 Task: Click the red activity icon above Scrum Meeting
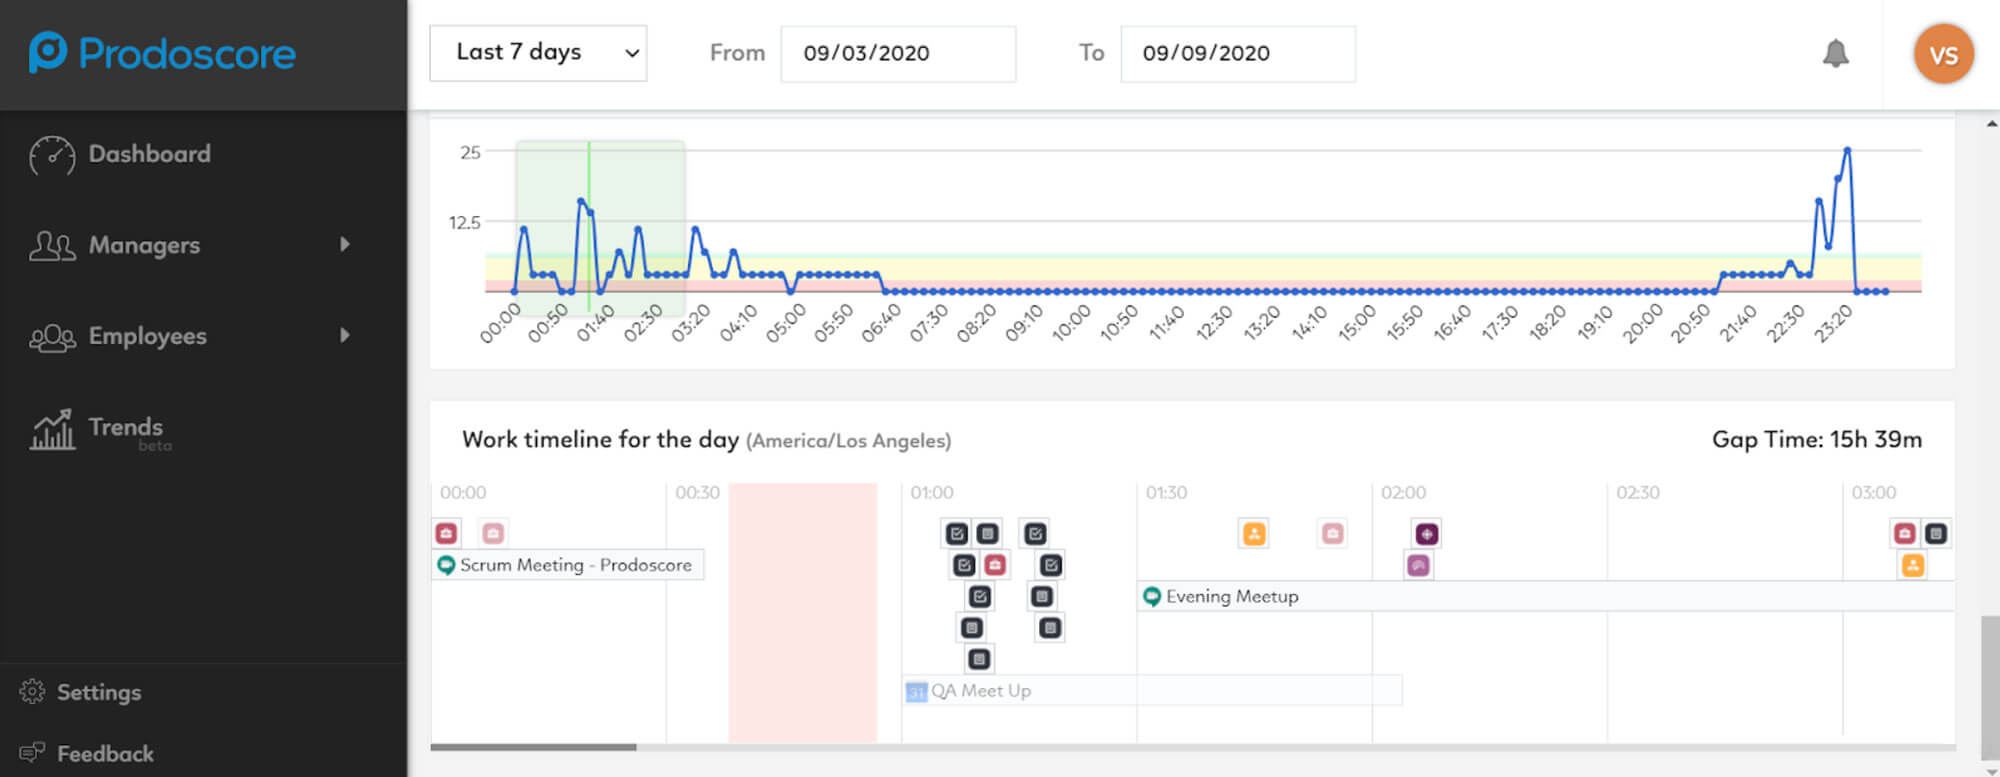click(446, 533)
